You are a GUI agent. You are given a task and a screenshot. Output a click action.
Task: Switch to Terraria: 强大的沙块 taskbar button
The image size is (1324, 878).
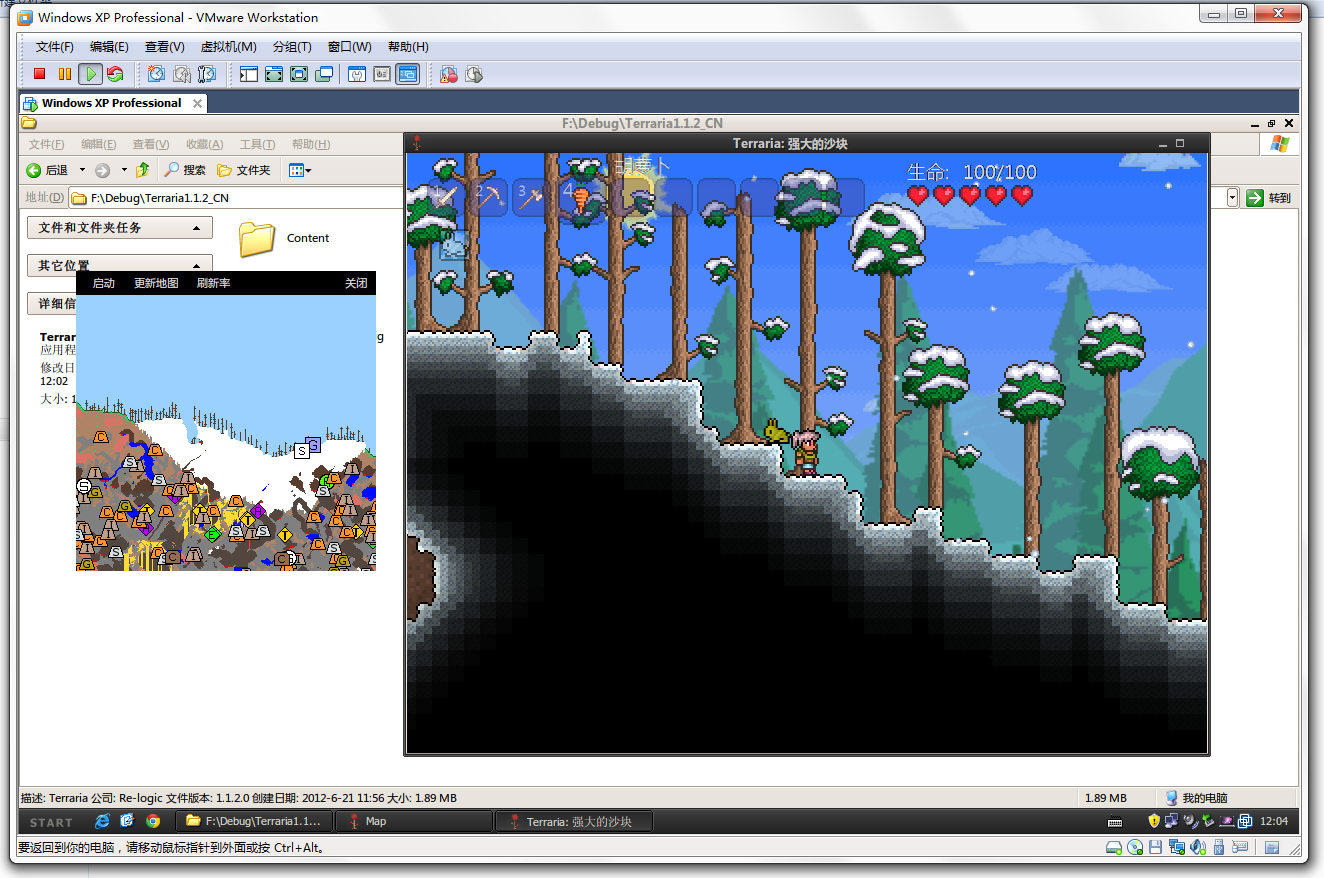tap(574, 821)
